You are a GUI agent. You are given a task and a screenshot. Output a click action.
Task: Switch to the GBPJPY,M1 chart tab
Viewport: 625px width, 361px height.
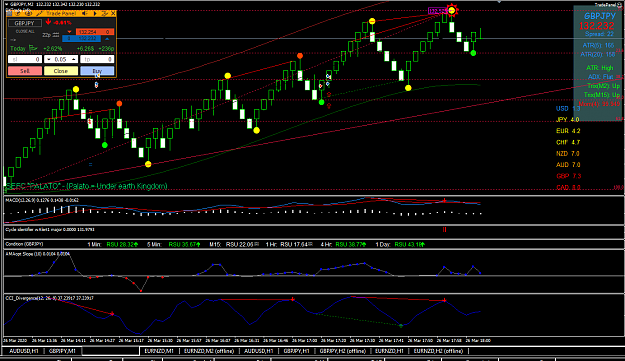click(x=62, y=351)
